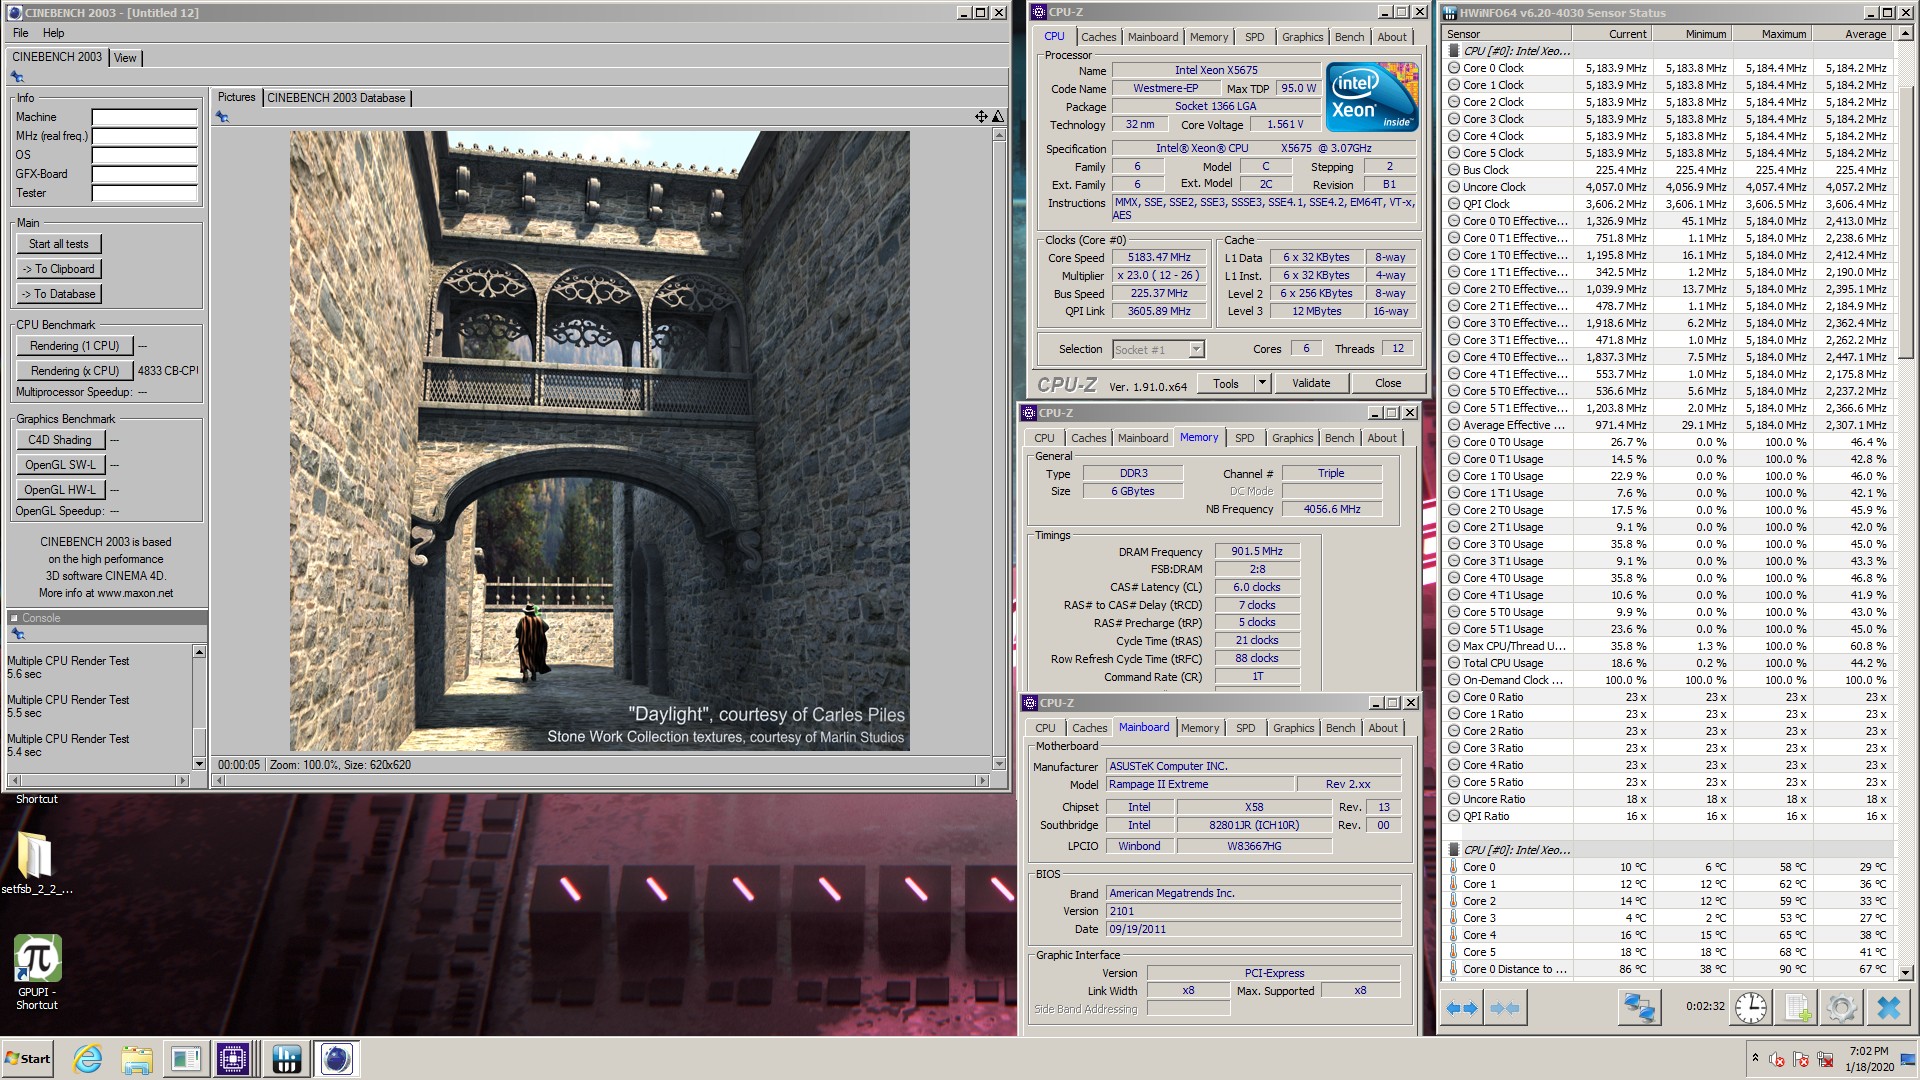Run the OpenGL SW-L benchmark
Image resolution: width=1920 pixels, height=1080 pixels.
[x=60, y=465]
